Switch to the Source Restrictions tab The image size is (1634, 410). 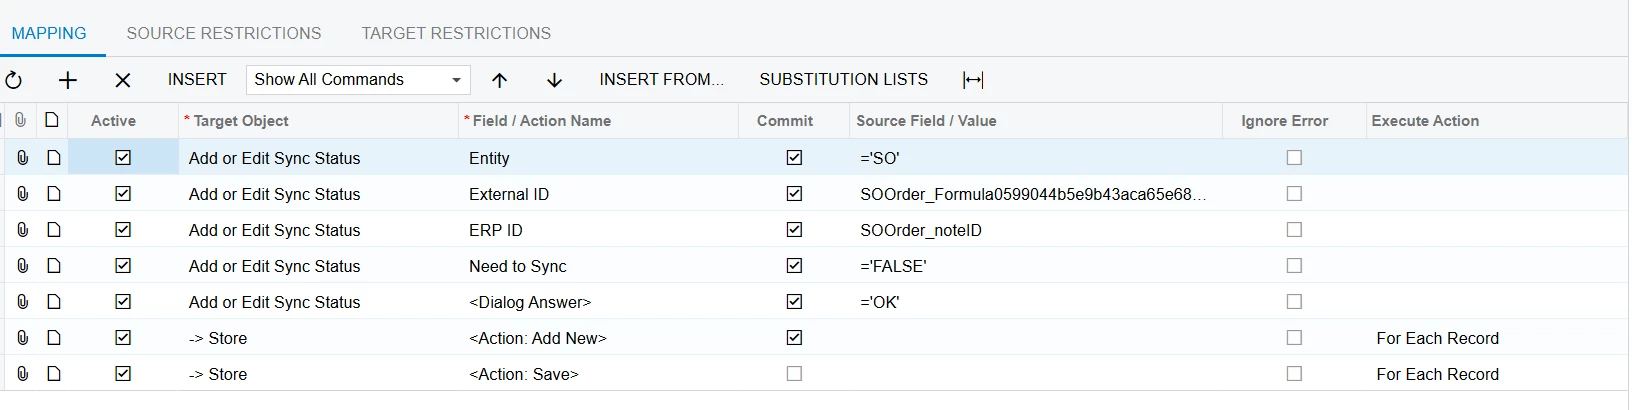click(224, 33)
